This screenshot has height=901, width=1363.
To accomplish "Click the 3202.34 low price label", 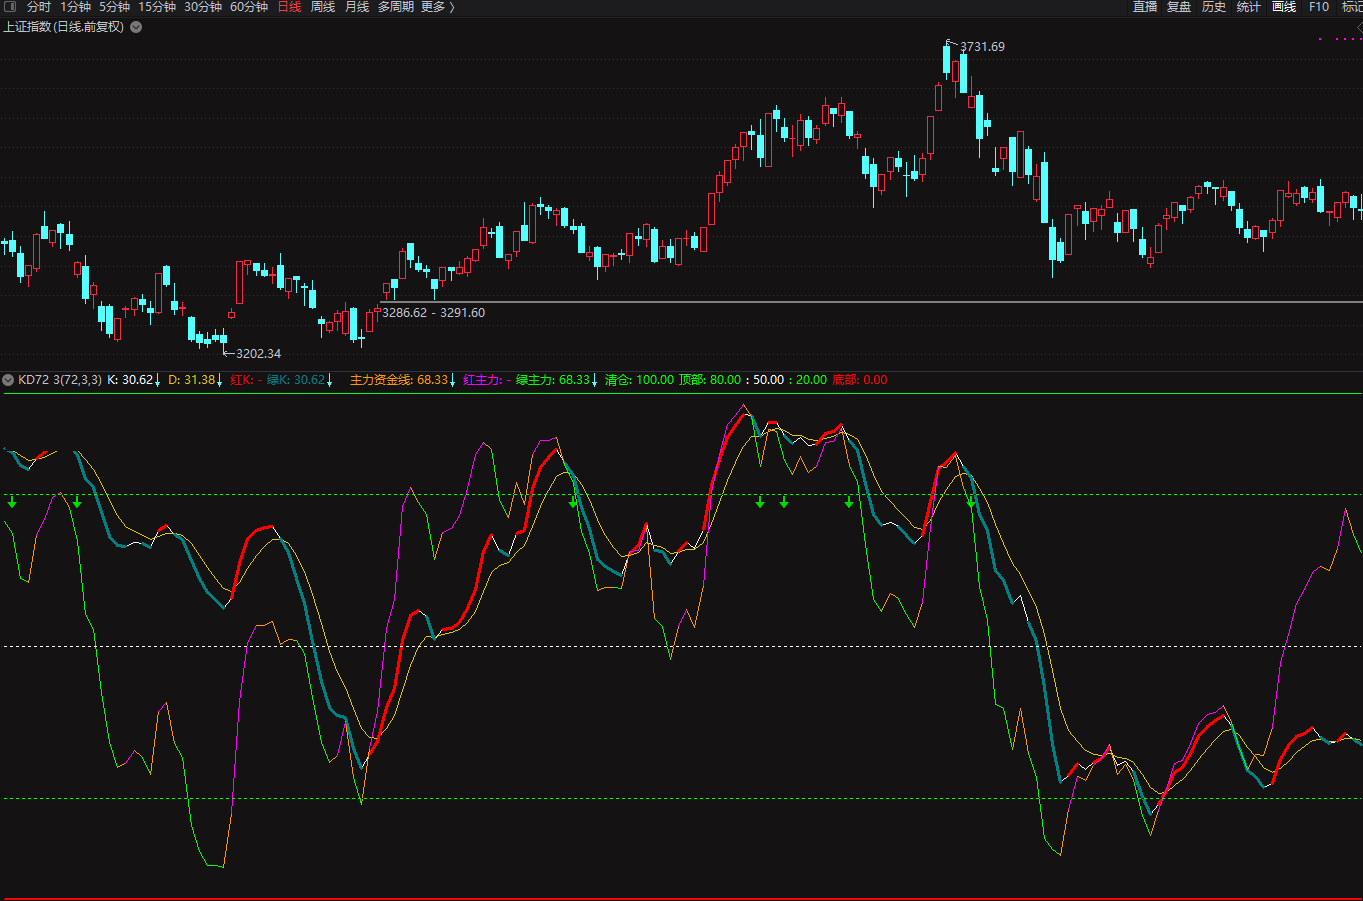I will (258, 354).
